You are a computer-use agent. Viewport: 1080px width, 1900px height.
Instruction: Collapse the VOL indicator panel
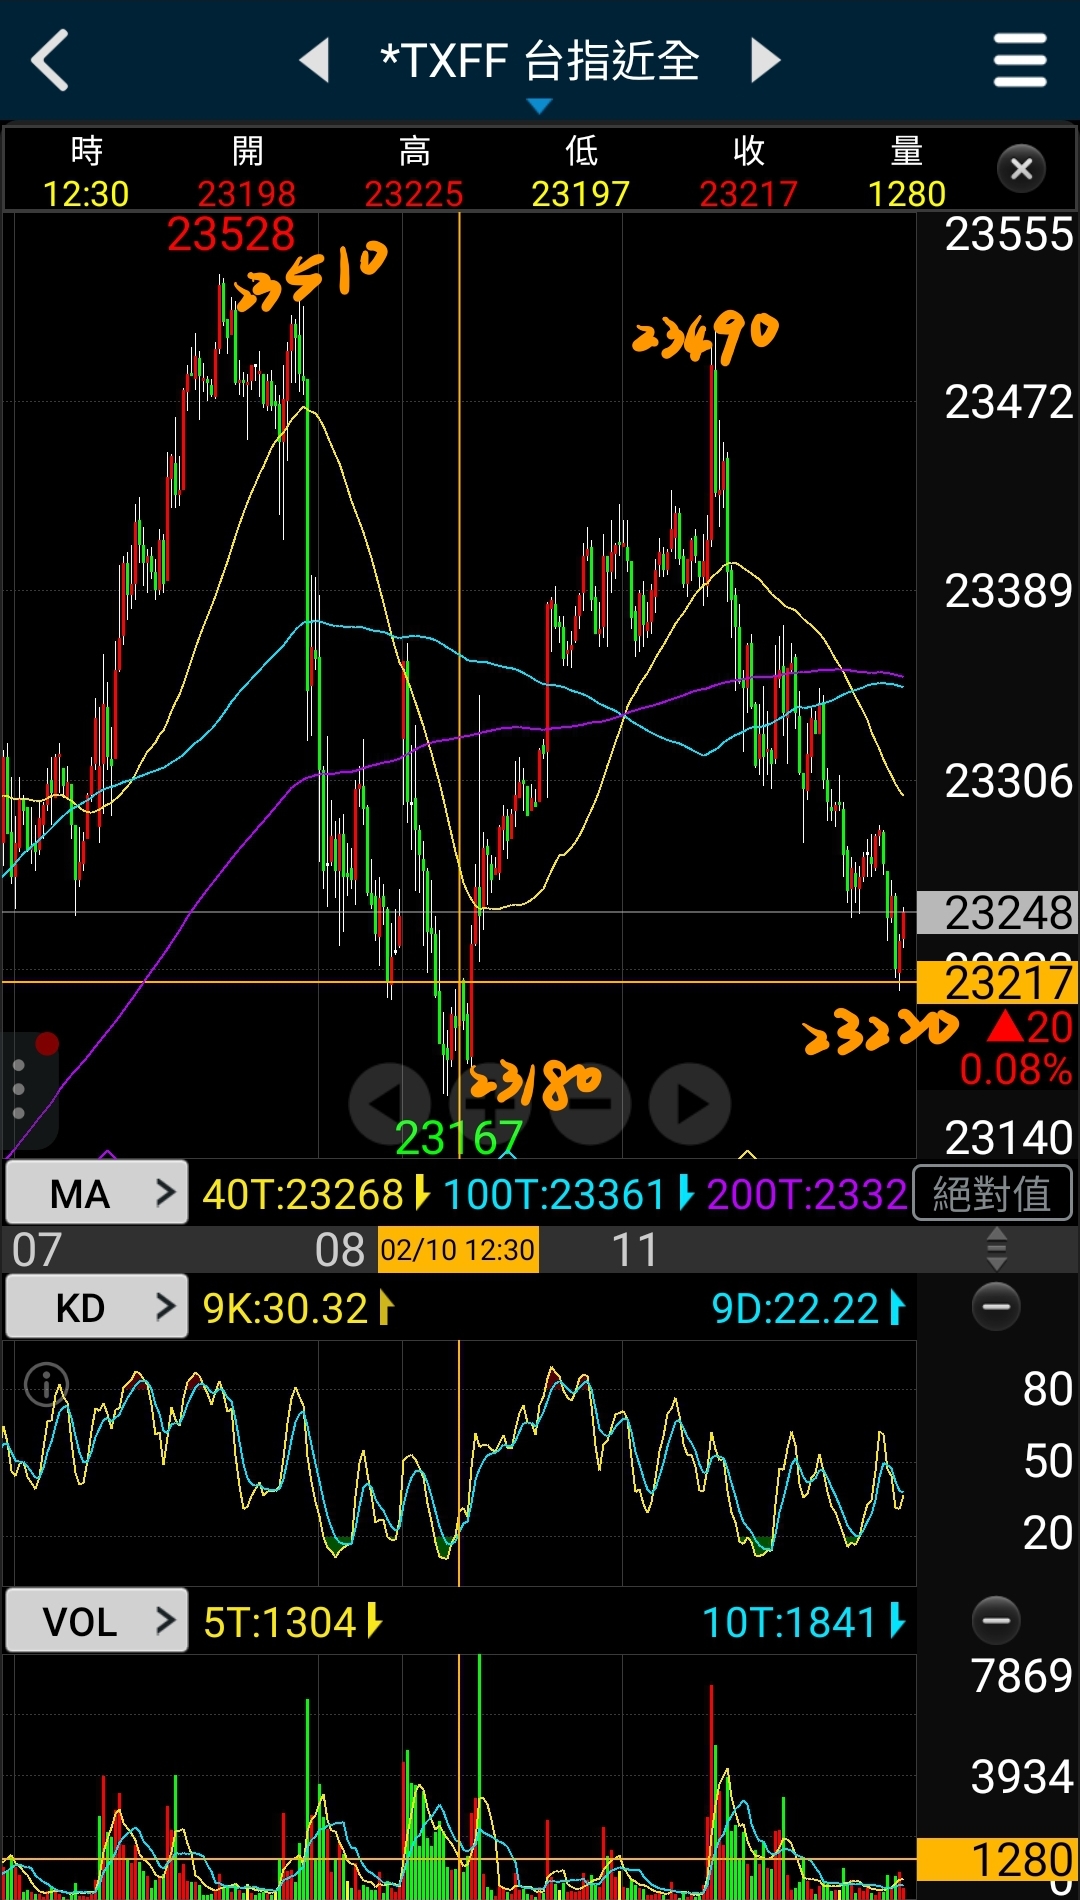click(996, 1621)
